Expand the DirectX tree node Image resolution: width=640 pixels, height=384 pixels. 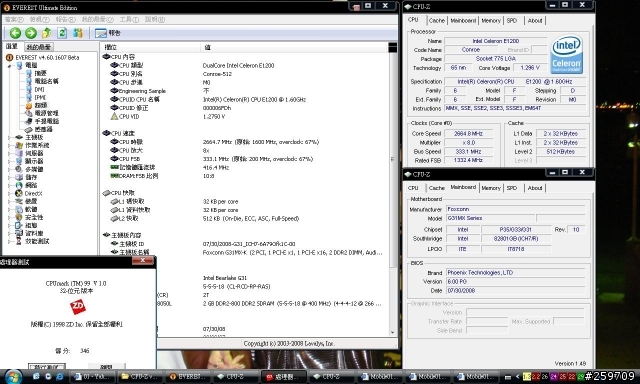click(x=9, y=193)
